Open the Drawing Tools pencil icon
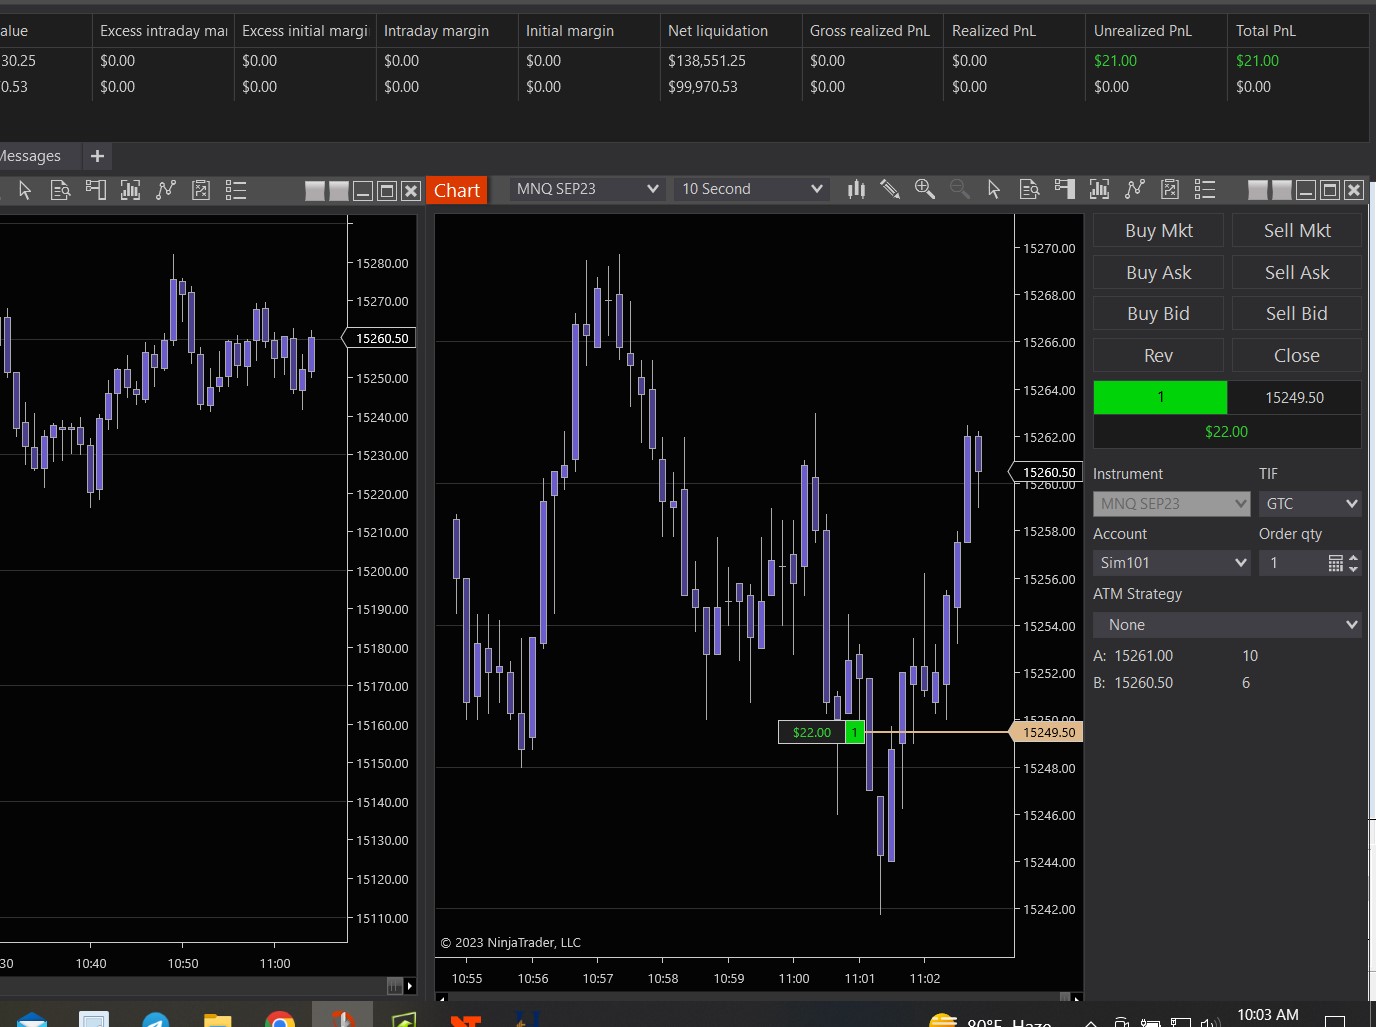This screenshot has width=1376, height=1027. [889, 189]
